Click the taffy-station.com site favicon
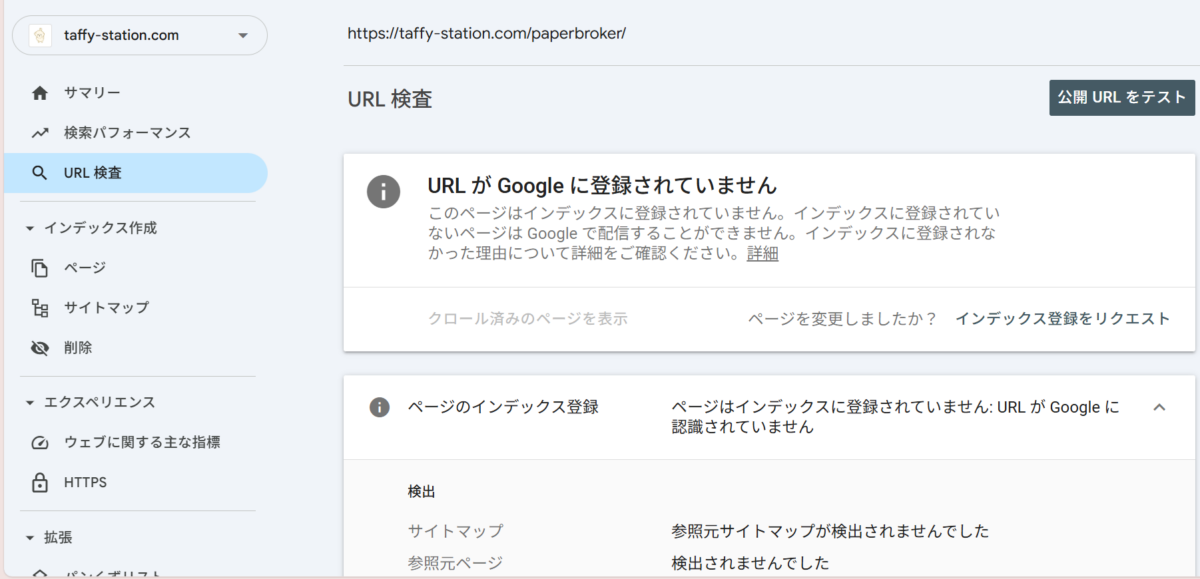 coord(40,35)
